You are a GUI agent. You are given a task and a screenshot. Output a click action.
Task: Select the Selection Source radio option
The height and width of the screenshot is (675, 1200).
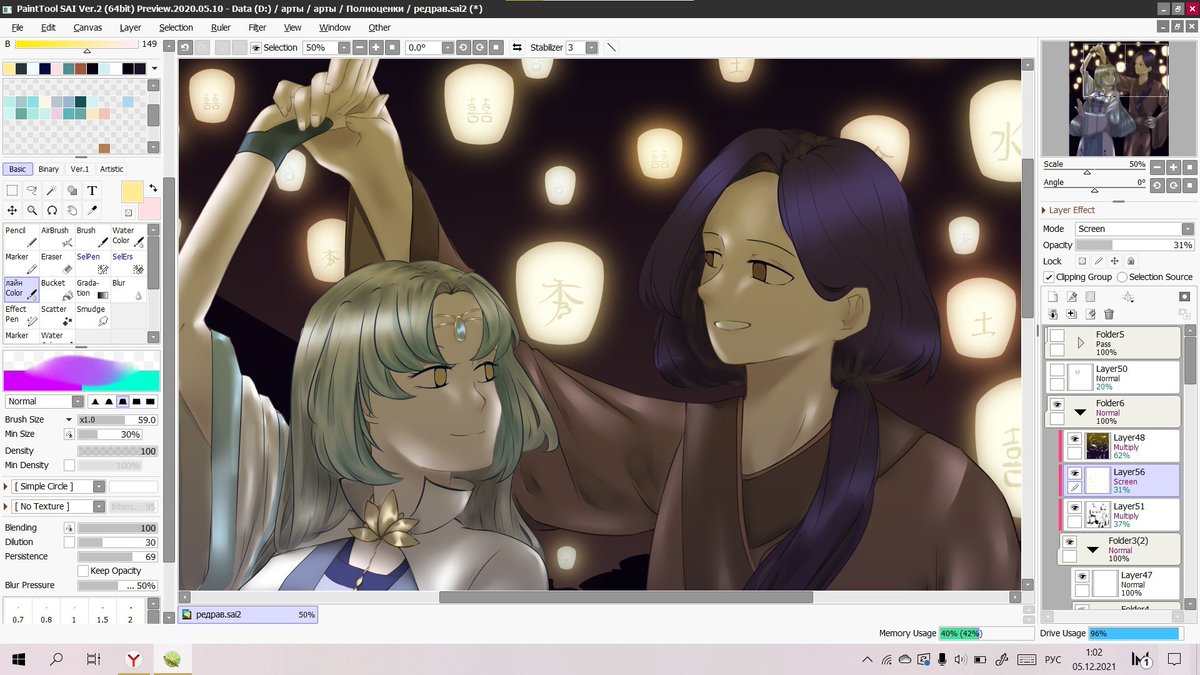[x=1122, y=277]
